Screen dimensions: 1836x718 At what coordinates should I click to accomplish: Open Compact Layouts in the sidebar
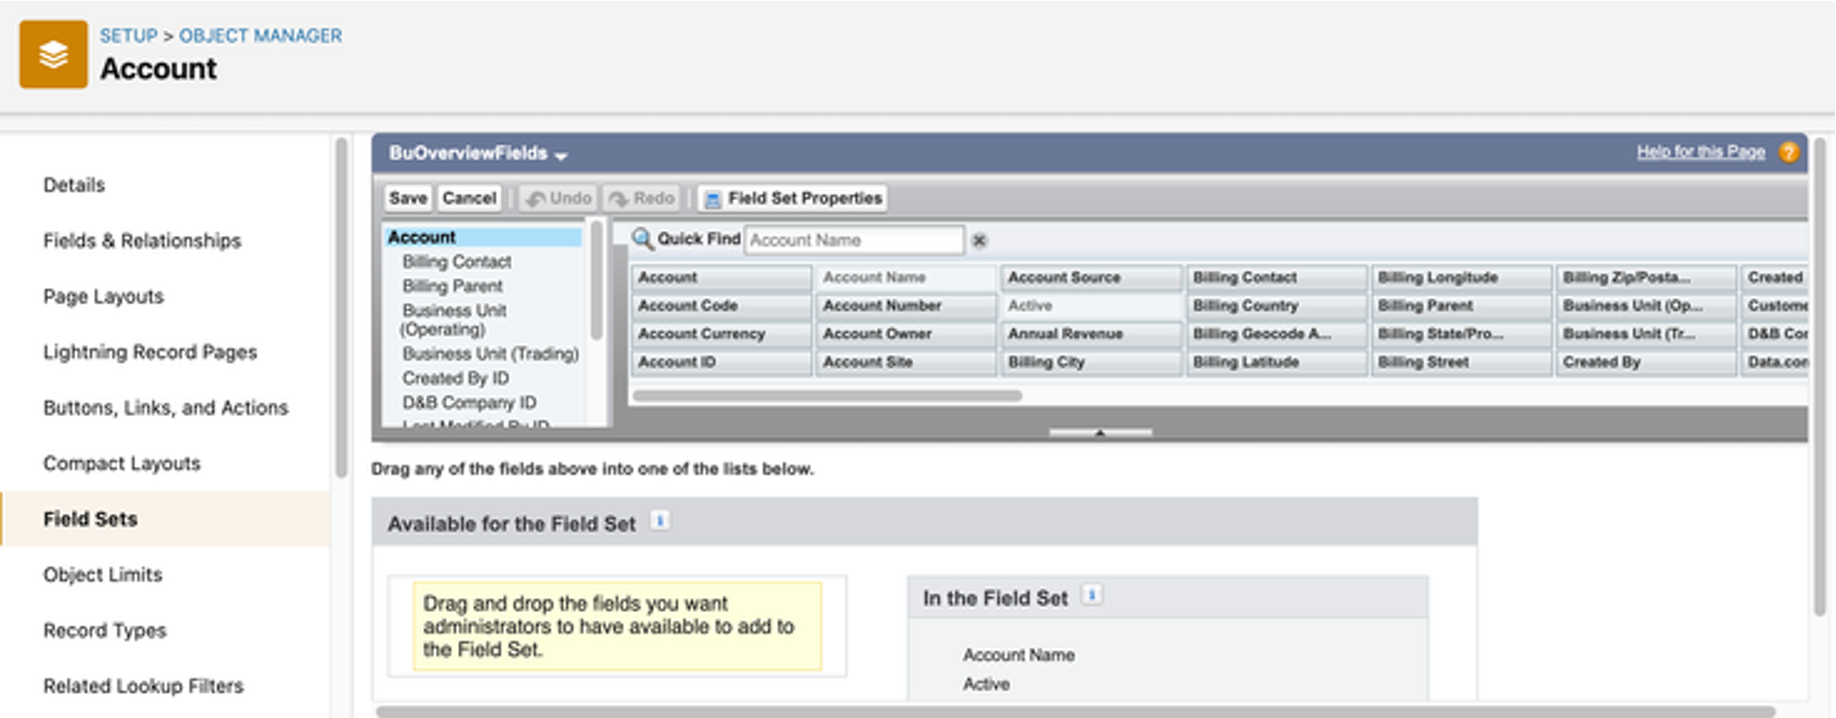pyautogui.click(x=121, y=464)
